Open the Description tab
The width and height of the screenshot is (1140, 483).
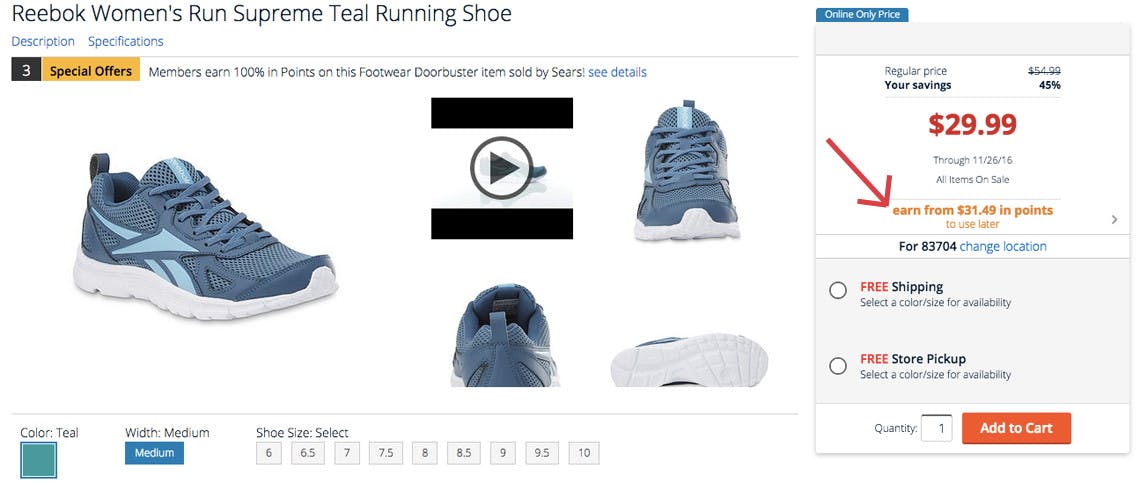(43, 41)
